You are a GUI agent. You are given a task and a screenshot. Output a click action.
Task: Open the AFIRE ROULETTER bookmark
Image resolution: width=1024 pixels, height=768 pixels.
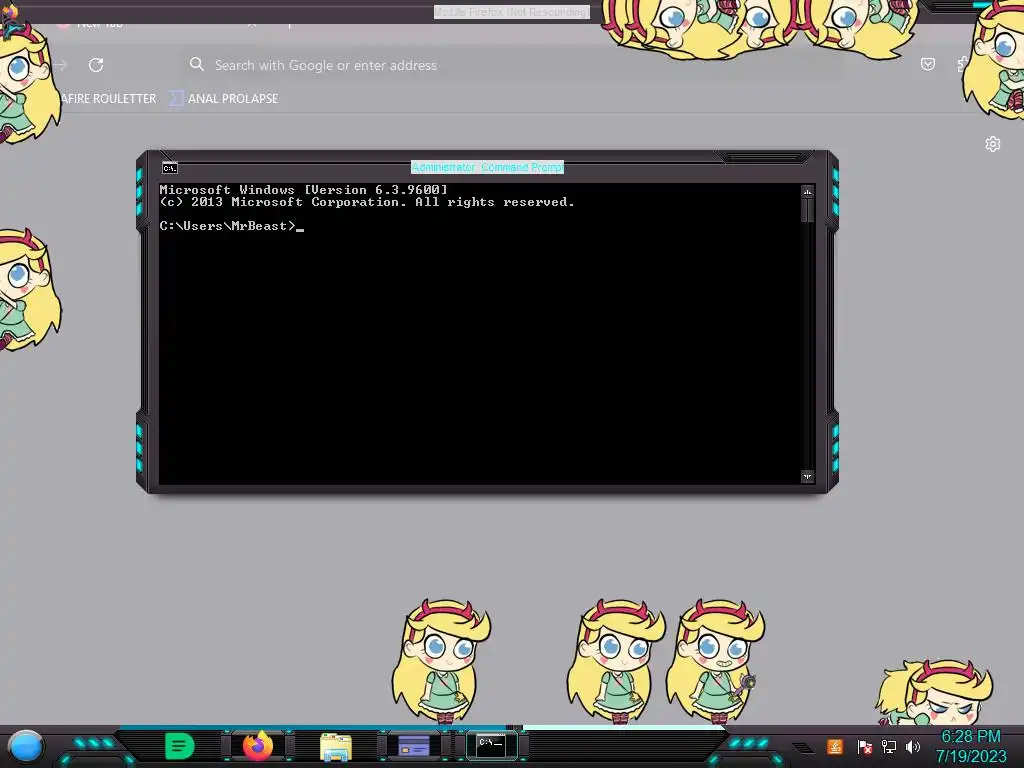108,99
